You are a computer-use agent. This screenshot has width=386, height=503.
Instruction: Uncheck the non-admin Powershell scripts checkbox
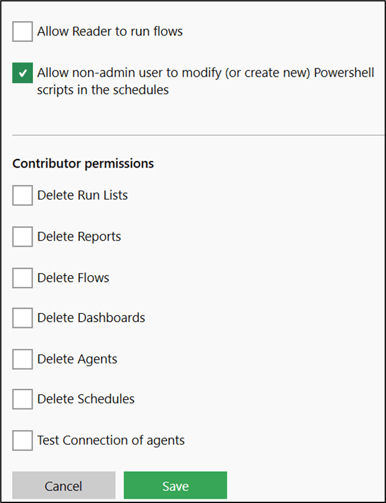(22, 73)
